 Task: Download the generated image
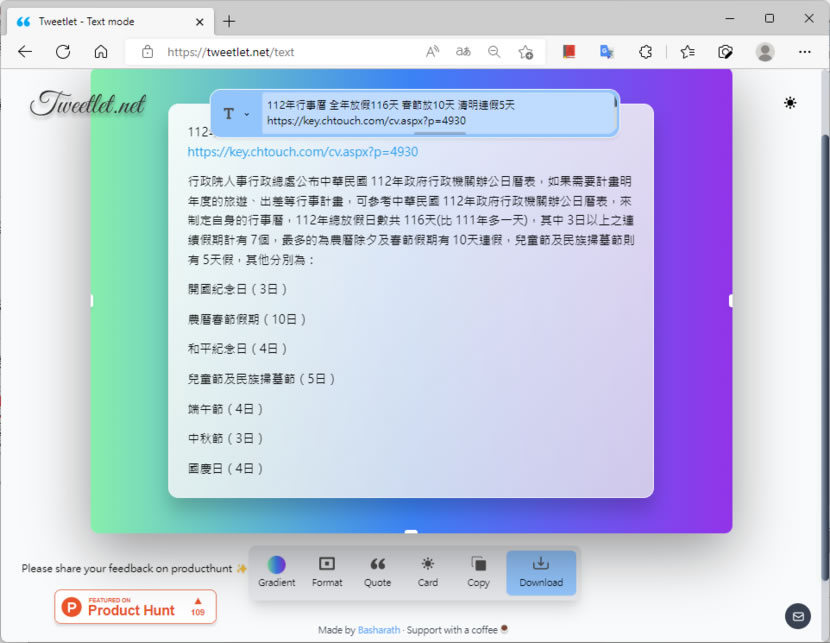[541, 573]
